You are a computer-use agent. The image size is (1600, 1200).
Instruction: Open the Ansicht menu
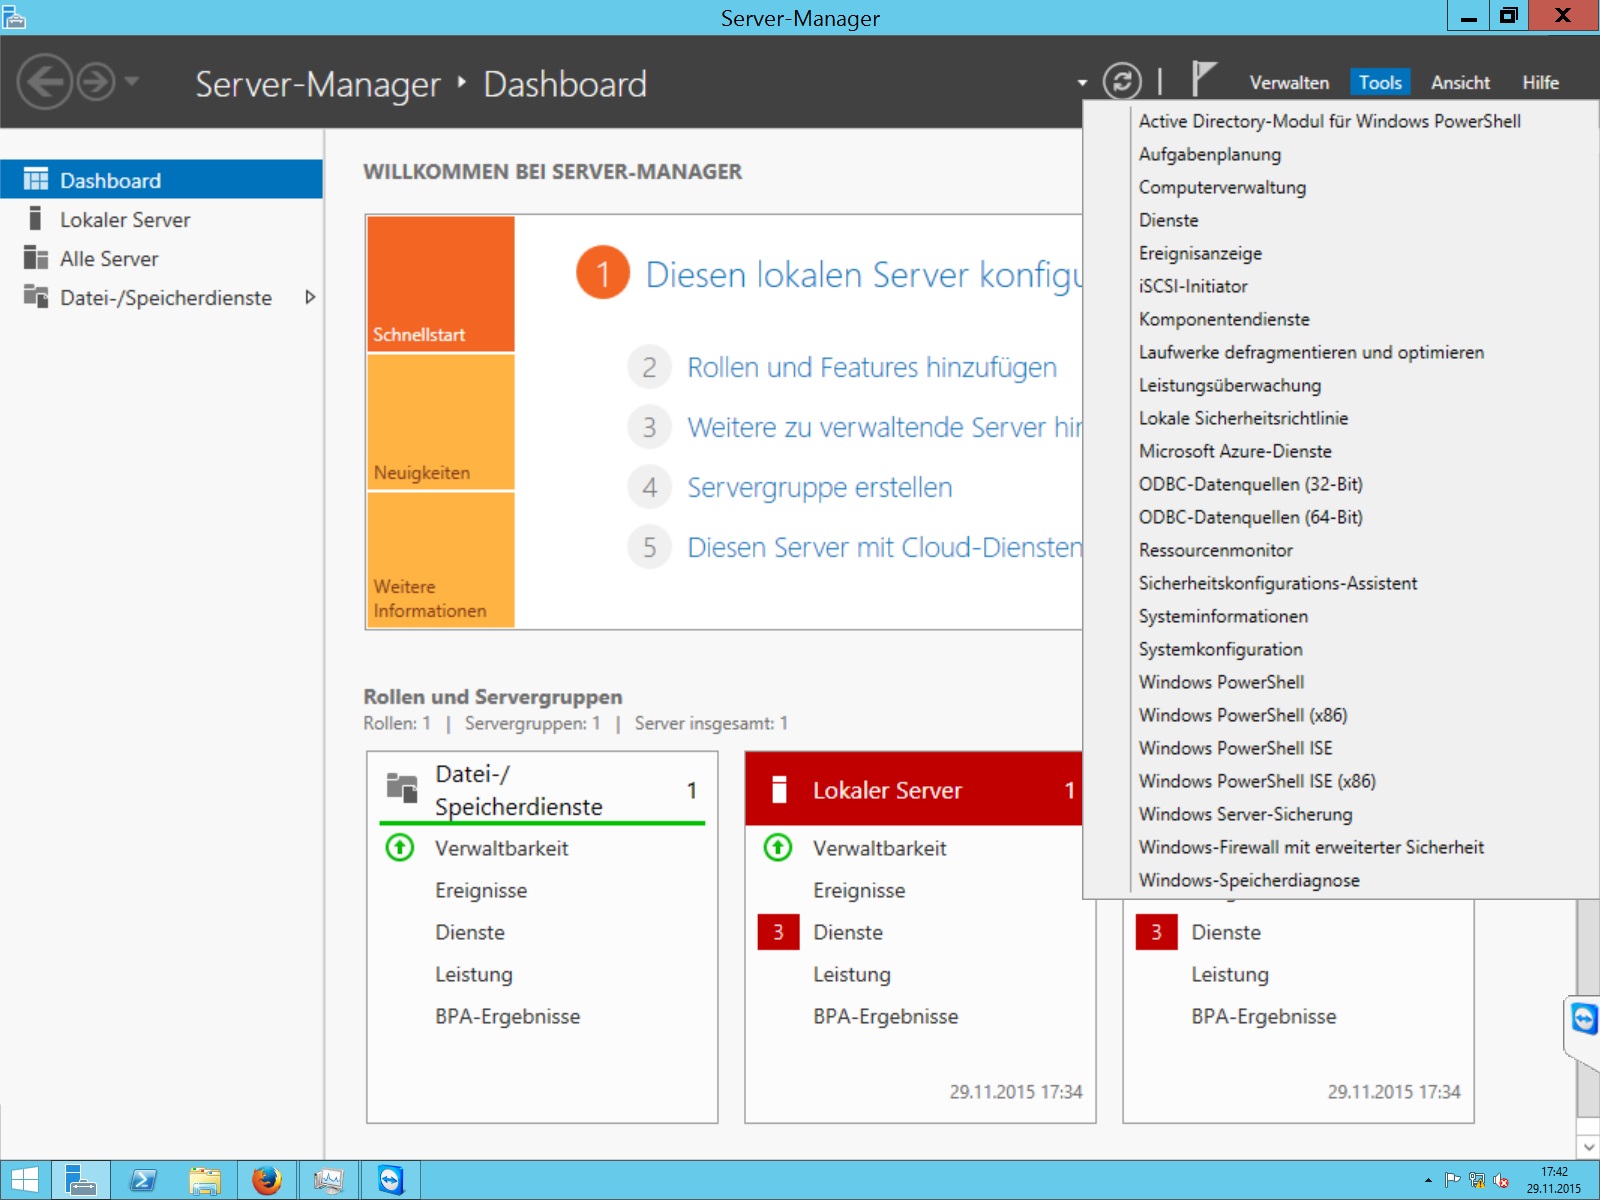[x=1460, y=83]
